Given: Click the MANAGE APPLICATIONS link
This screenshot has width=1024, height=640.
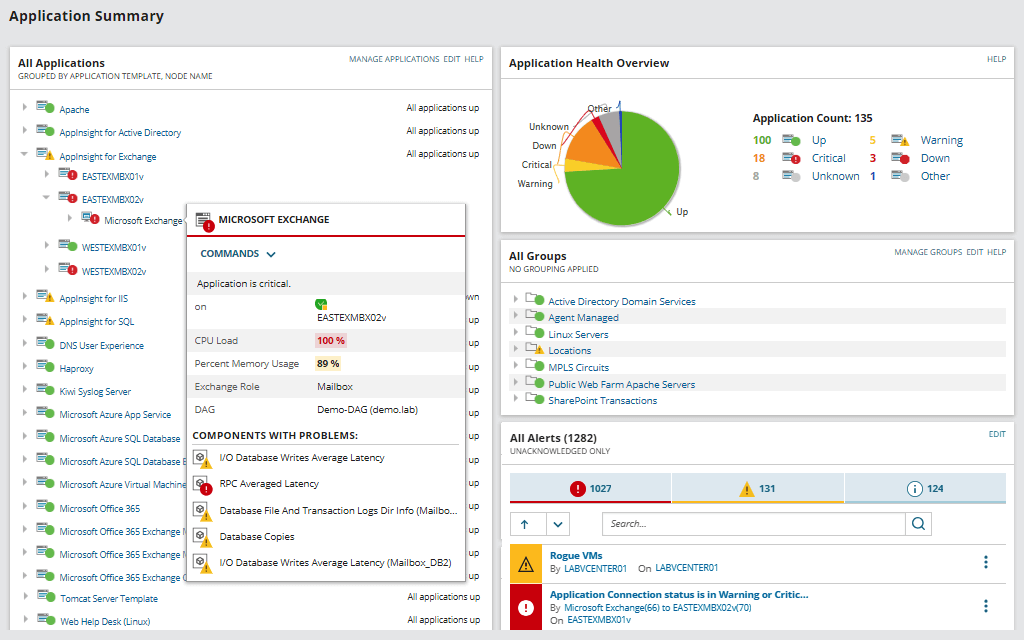Looking at the screenshot, I should 394,59.
